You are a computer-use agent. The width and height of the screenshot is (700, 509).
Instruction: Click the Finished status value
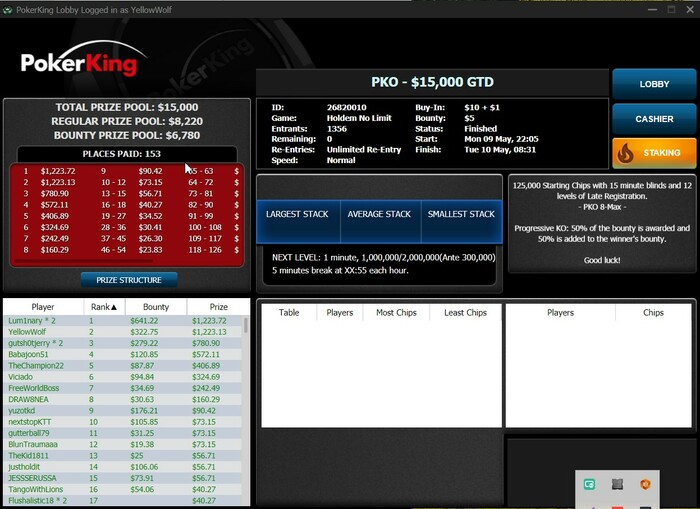(480, 129)
